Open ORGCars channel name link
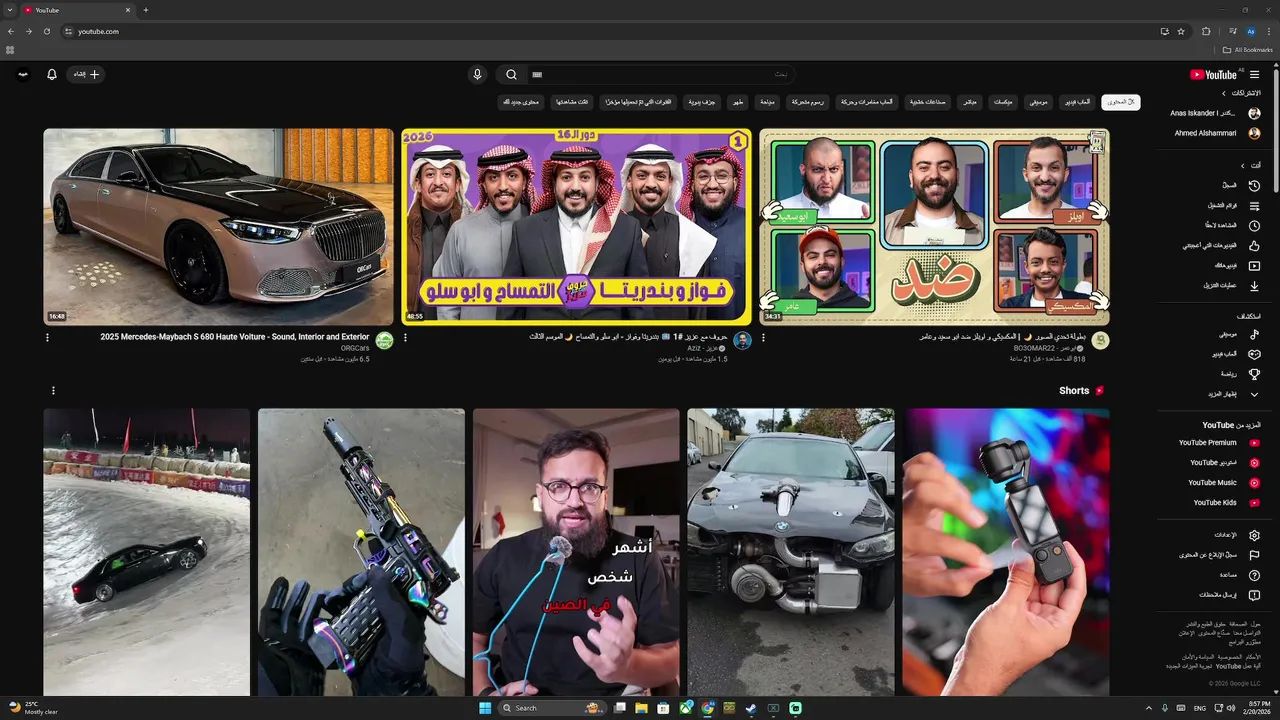The image size is (1280, 720). tap(355, 348)
